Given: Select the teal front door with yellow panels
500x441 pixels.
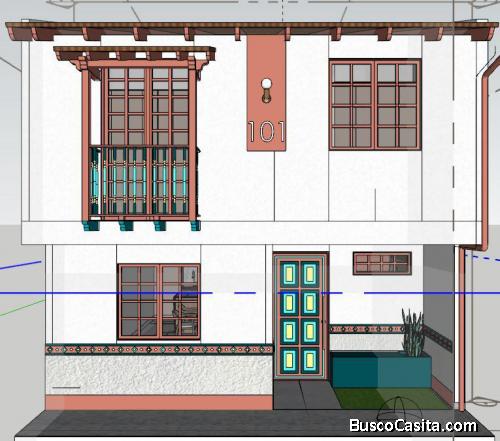Looking at the screenshot, I should [300, 316].
